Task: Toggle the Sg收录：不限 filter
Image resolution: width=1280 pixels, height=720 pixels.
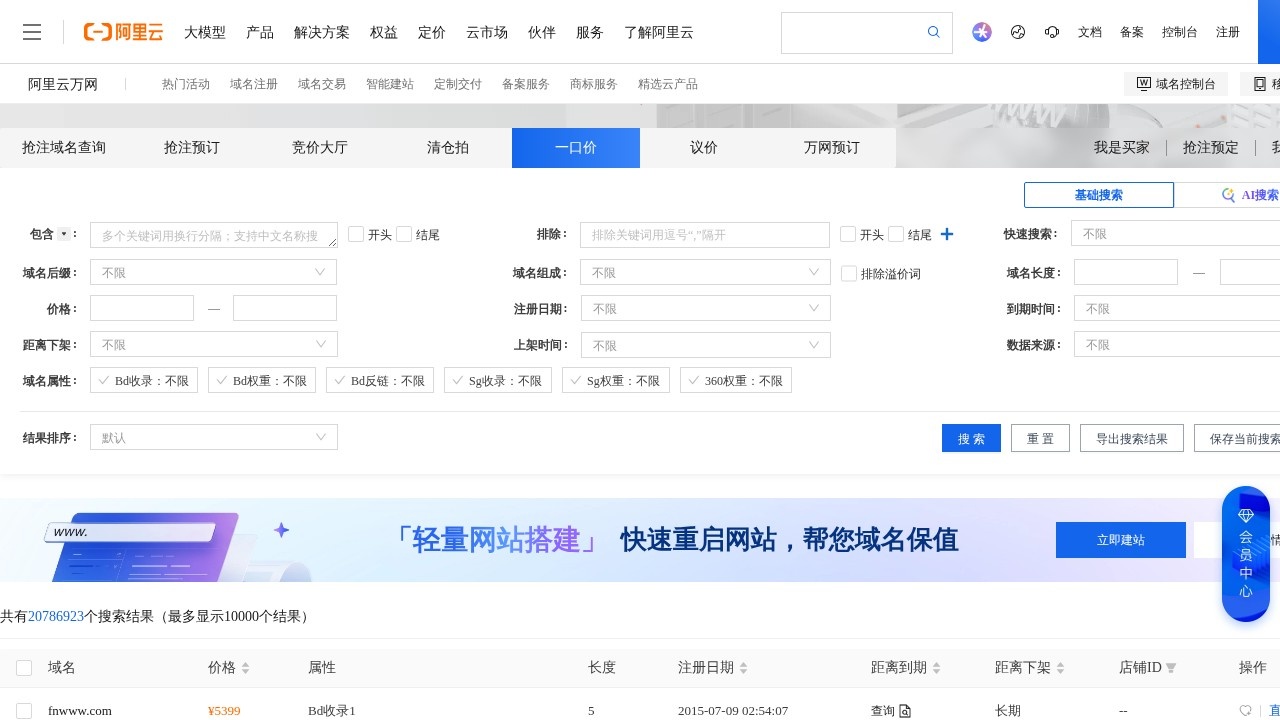Action: [498, 380]
